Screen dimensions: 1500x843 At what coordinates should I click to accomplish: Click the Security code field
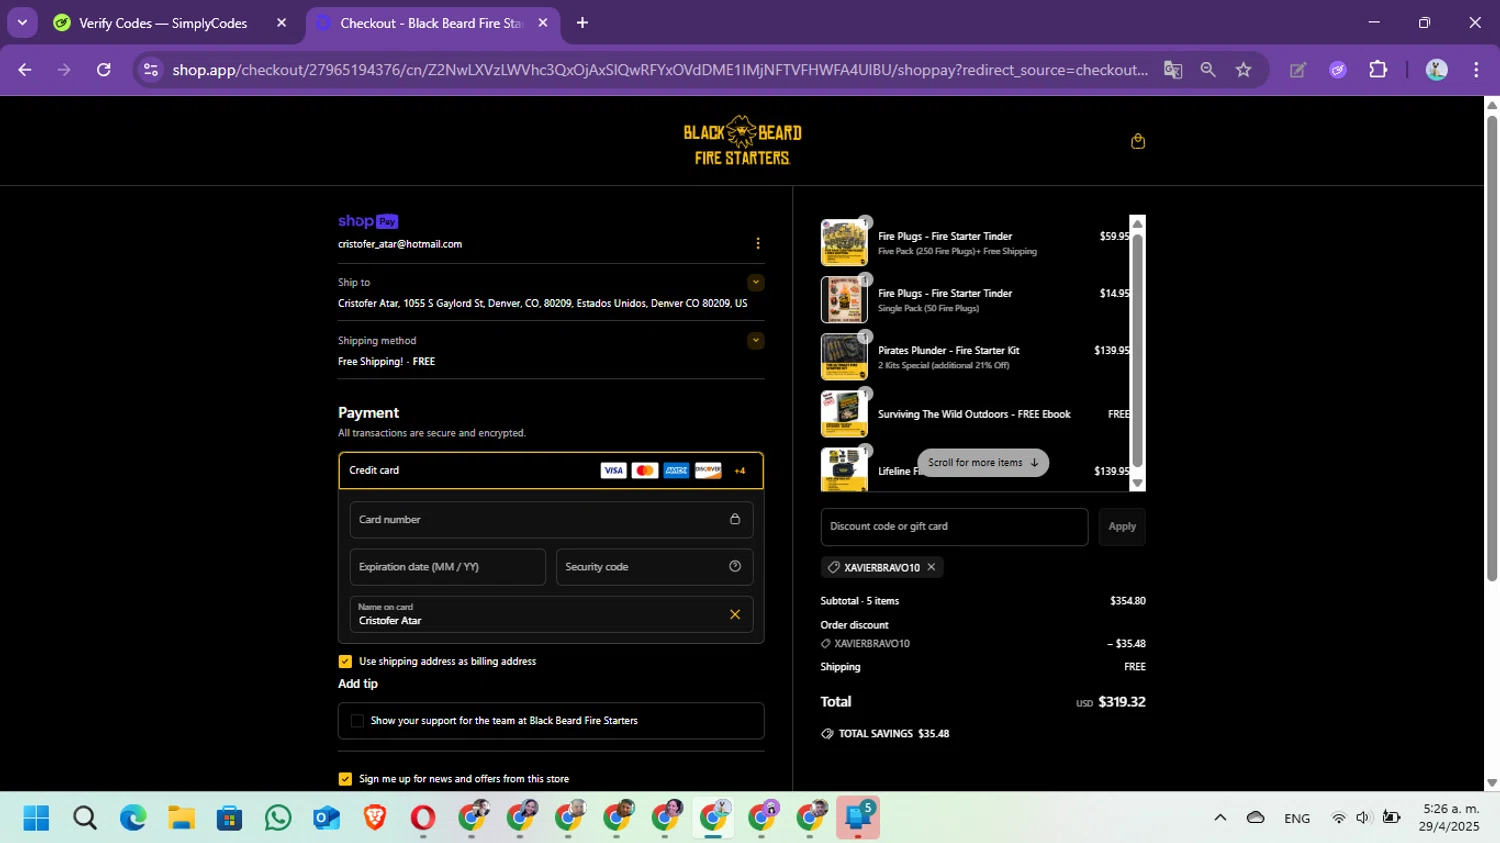click(654, 567)
